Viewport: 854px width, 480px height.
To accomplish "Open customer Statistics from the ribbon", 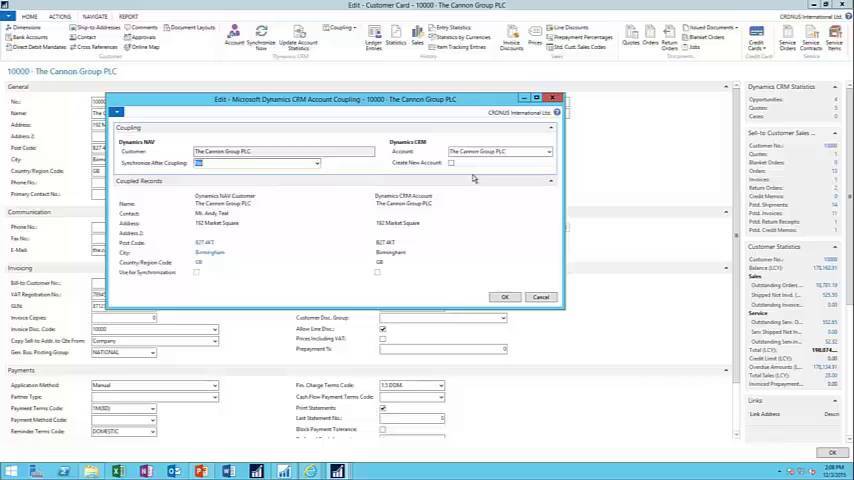I will pos(396,35).
